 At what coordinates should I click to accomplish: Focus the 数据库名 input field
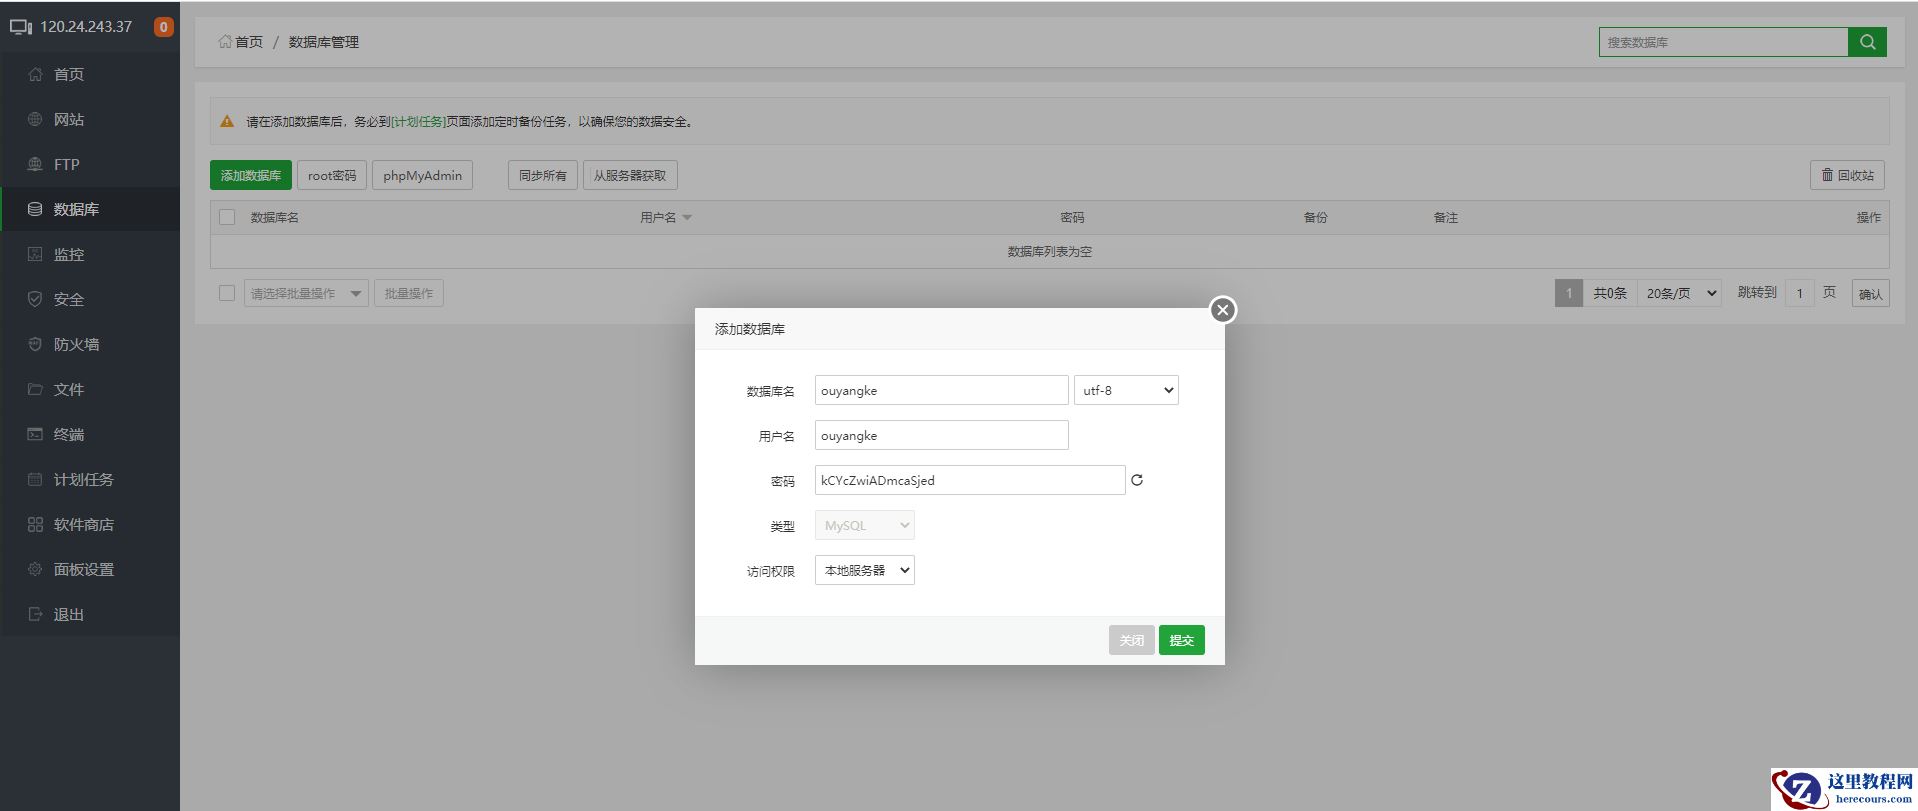[942, 390]
